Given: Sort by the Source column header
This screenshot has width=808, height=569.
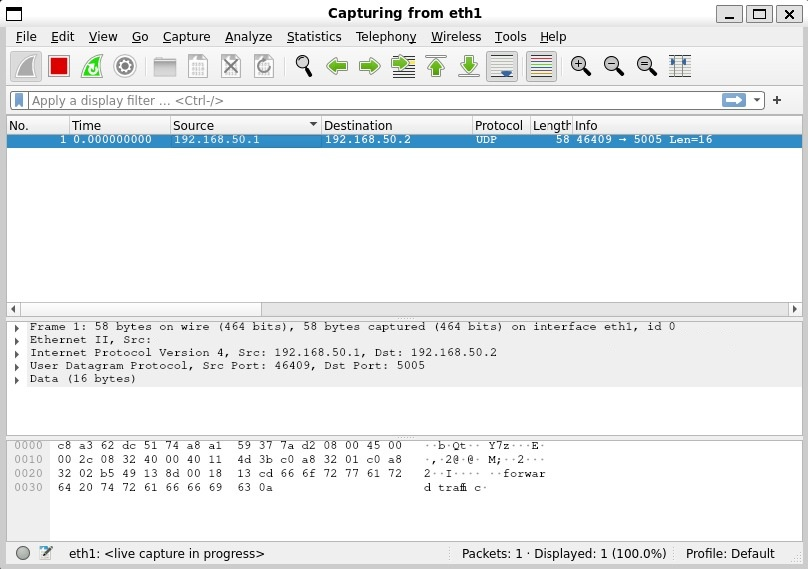Looking at the screenshot, I should [x=246, y=125].
